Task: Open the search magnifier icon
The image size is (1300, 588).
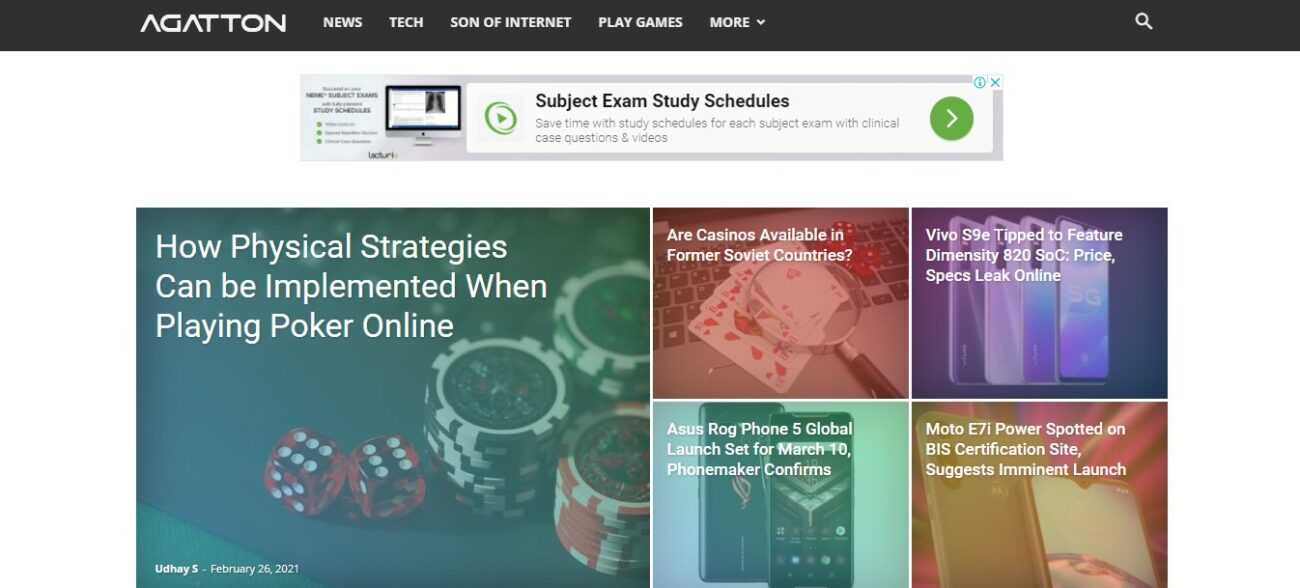Action: (x=1144, y=21)
